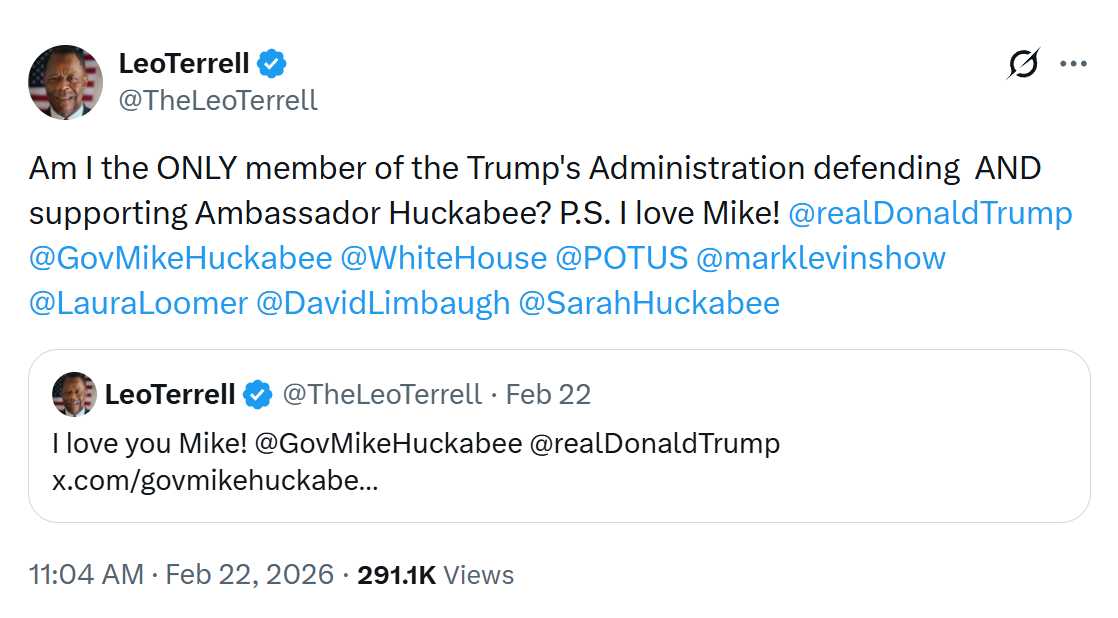Image resolution: width=1118 pixels, height=618 pixels.
Task: Open the @realDonaldTrump mention link
Action: click(x=930, y=213)
